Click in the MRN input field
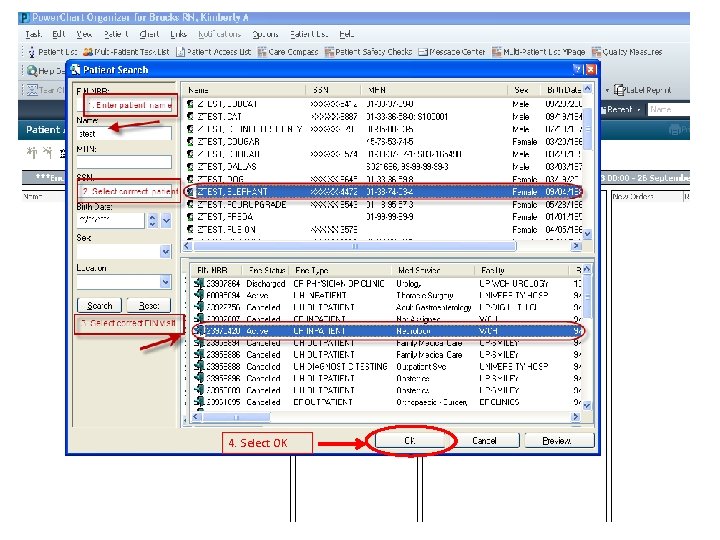This screenshot has height=540, width=720. [124, 162]
